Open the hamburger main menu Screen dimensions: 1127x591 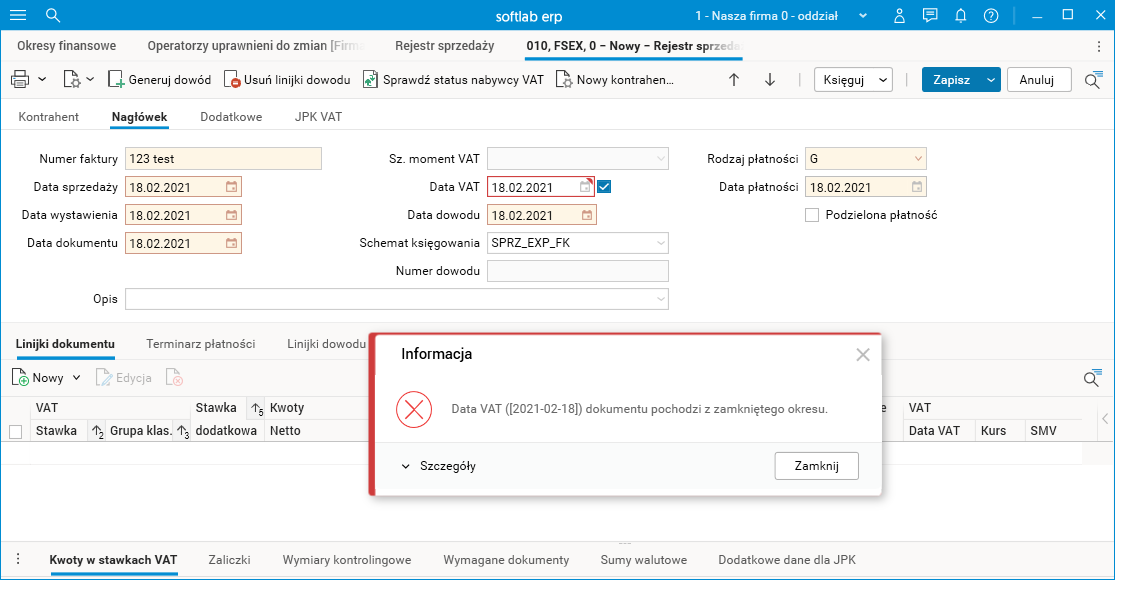pos(17,16)
